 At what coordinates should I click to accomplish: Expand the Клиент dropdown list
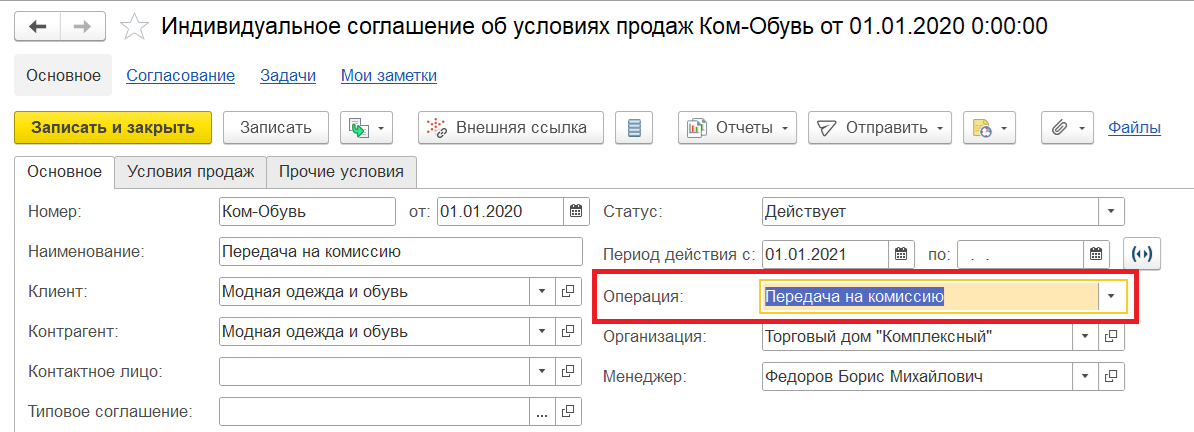[x=542, y=291]
